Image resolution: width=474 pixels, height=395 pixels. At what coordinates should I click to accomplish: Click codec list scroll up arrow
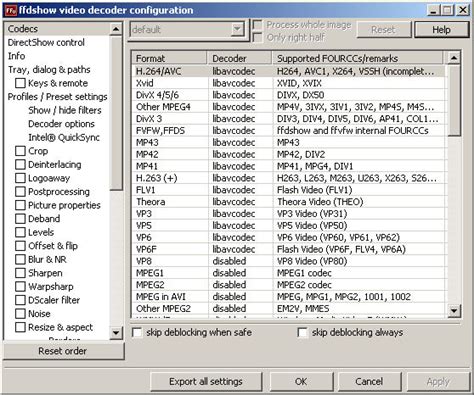454,58
